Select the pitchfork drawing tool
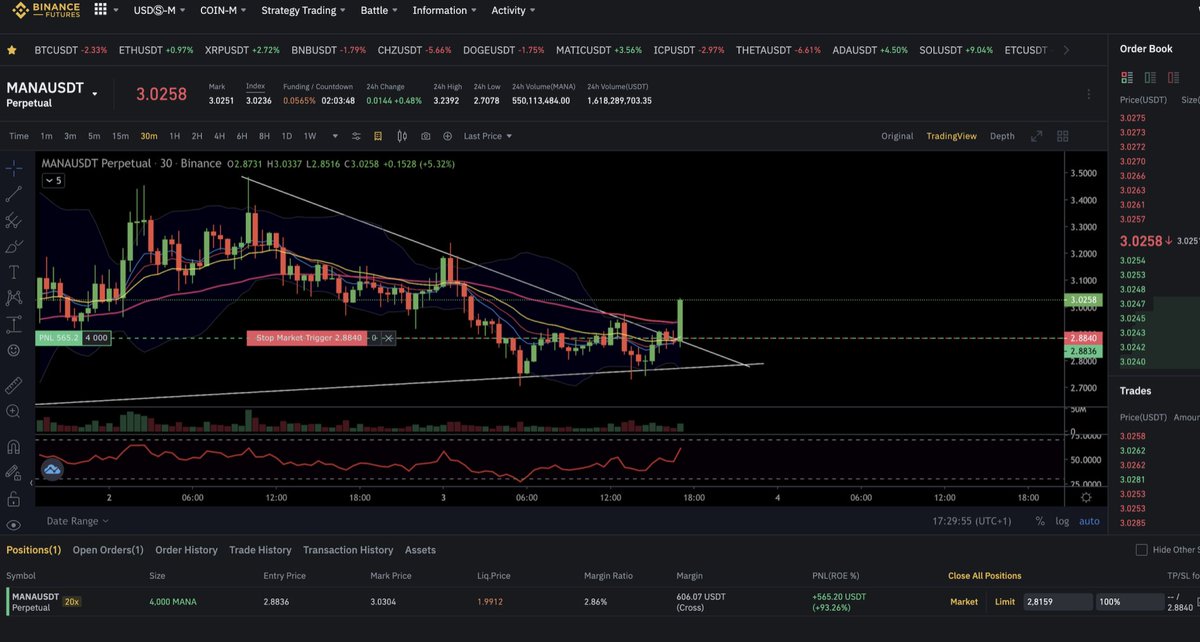Image resolution: width=1200 pixels, height=642 pixels. pyautogui.click(x=14, y=219)
